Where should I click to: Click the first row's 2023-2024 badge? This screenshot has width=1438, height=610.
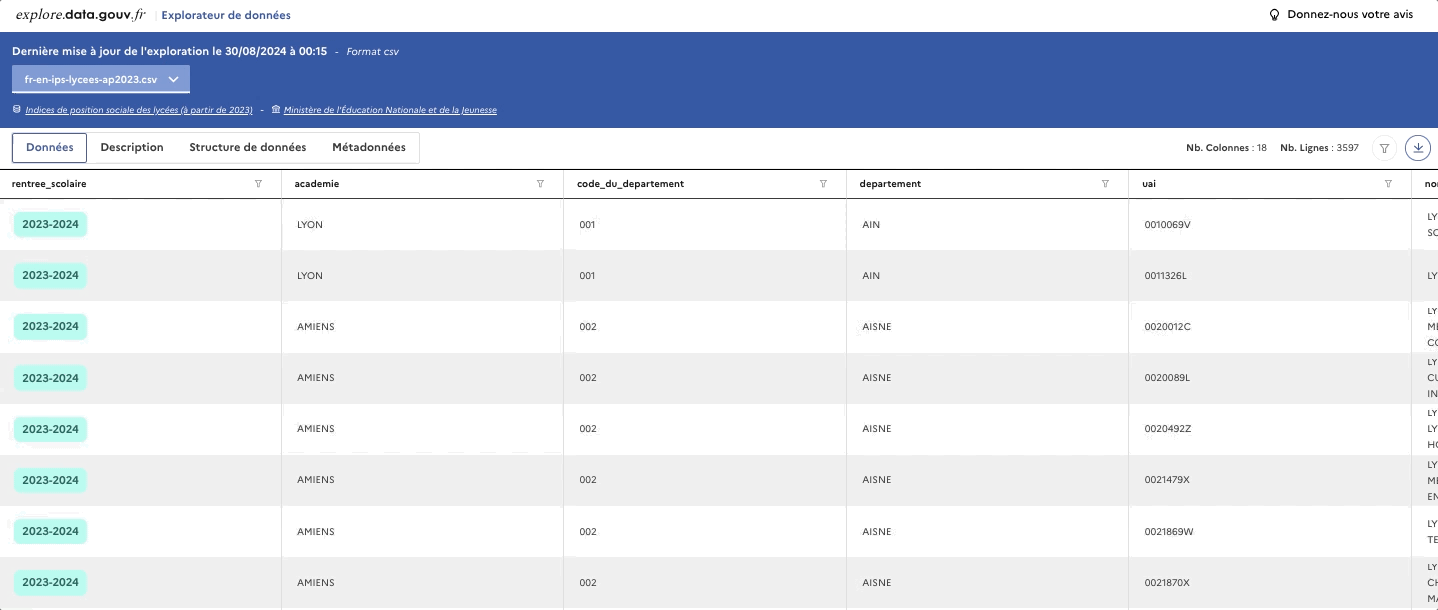coord(50,224)
